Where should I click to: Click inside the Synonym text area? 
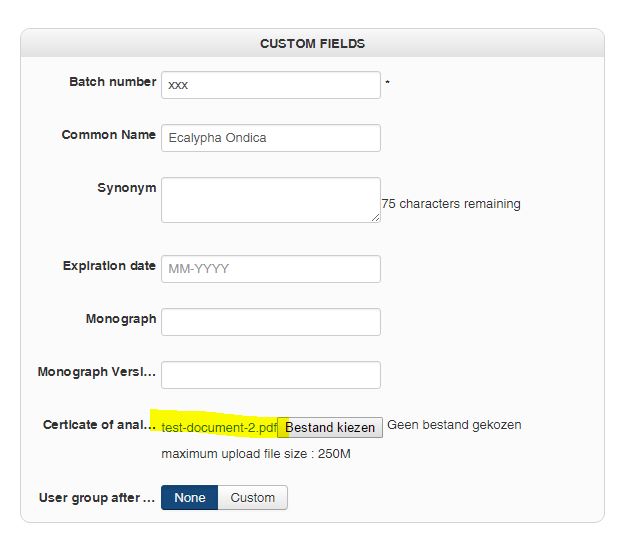click(268, 200)
